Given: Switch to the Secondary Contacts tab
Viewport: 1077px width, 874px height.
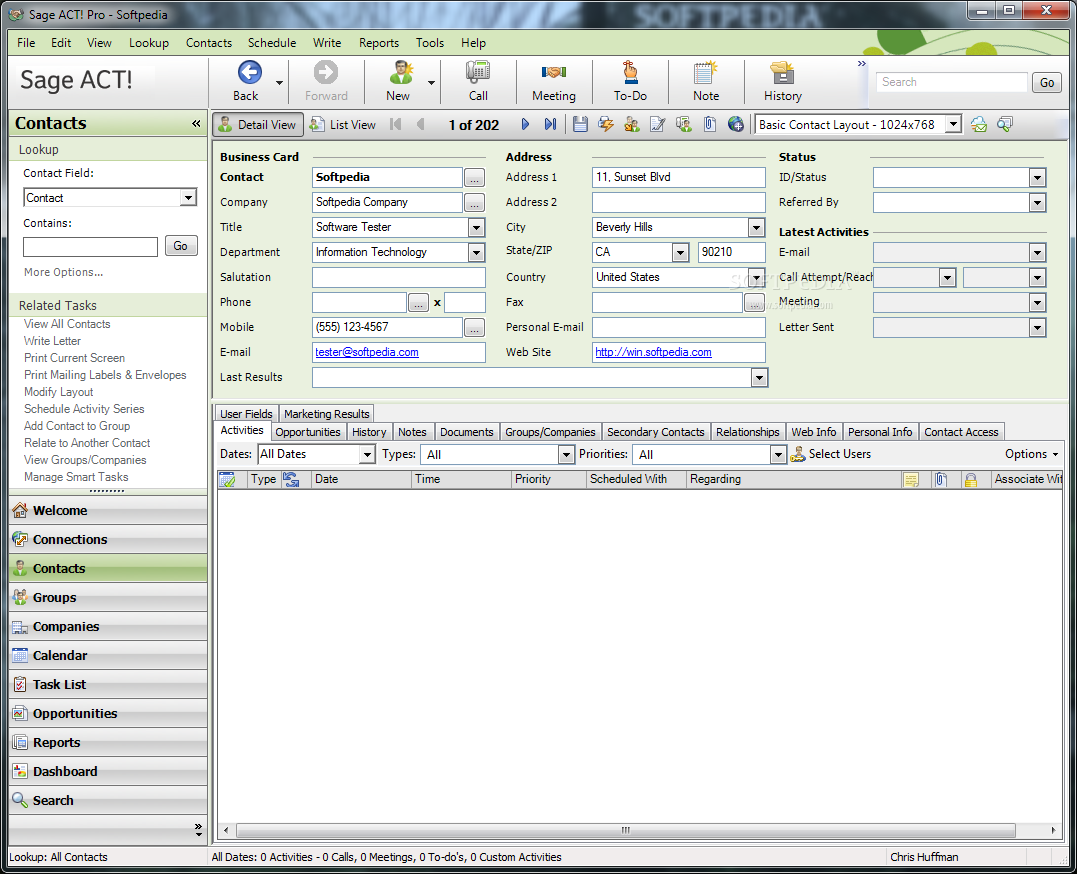Looking at the screenshot, I should click(x=655, y=432).
